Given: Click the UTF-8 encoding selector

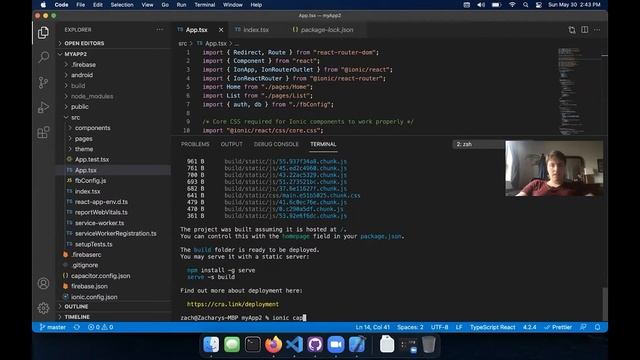Looking at the screenshot, I should 439,327.
